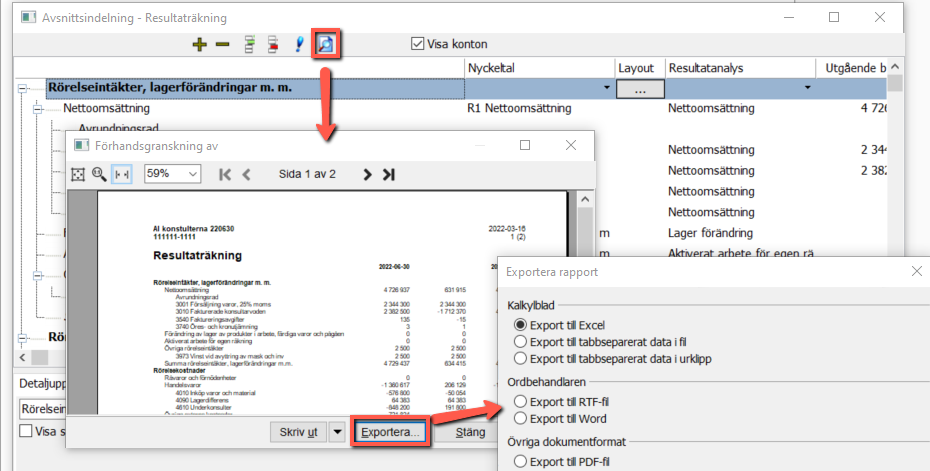Click the red collapse-all tree icon

click(x=273, y=44)
